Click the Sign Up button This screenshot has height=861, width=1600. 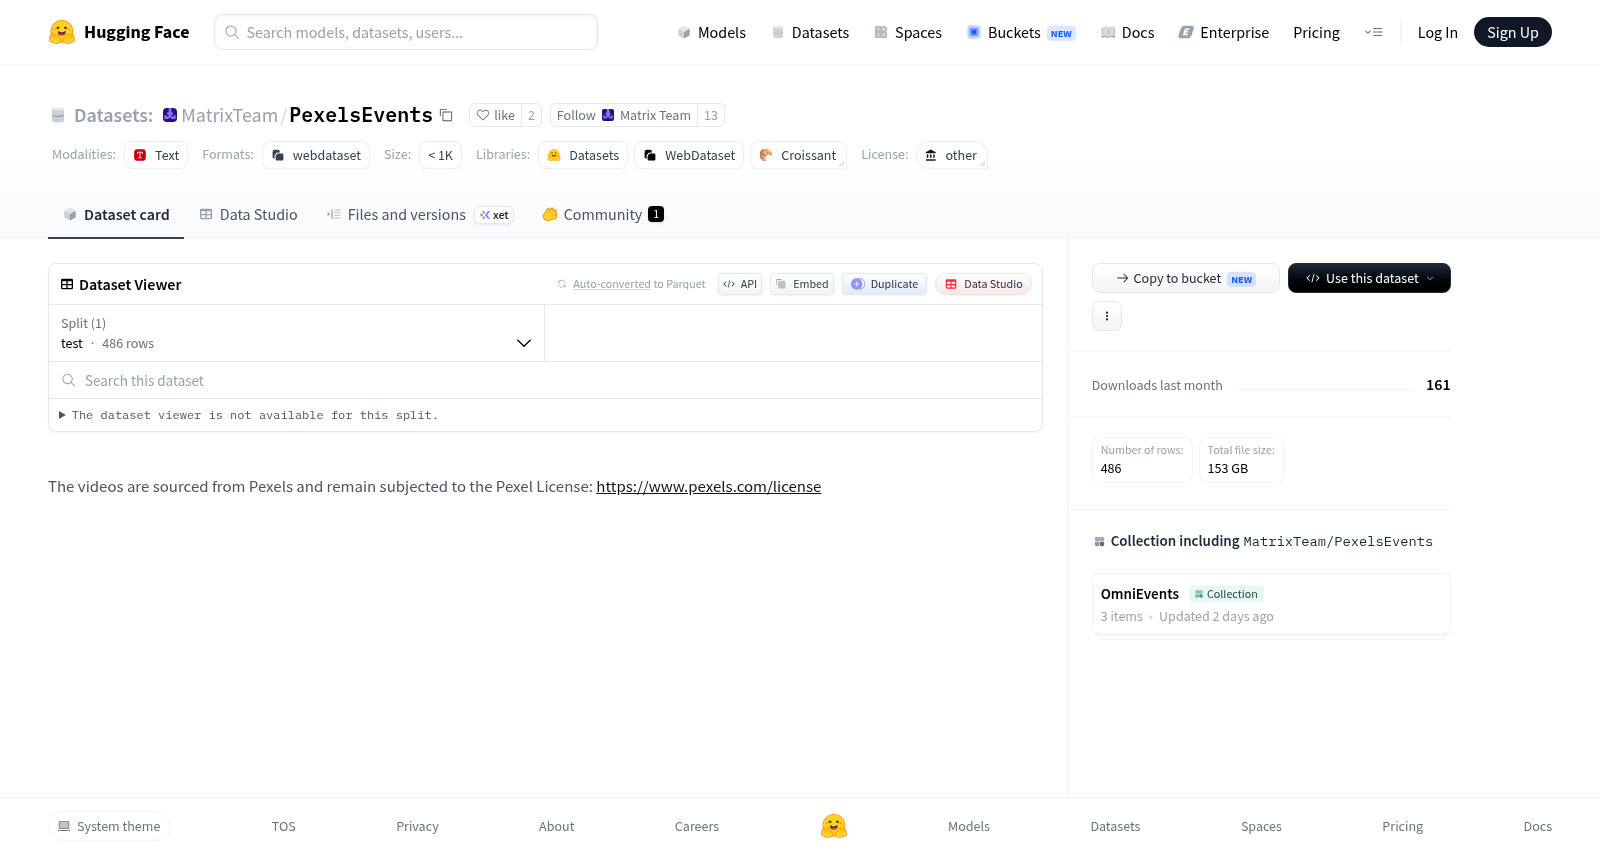1512,32
